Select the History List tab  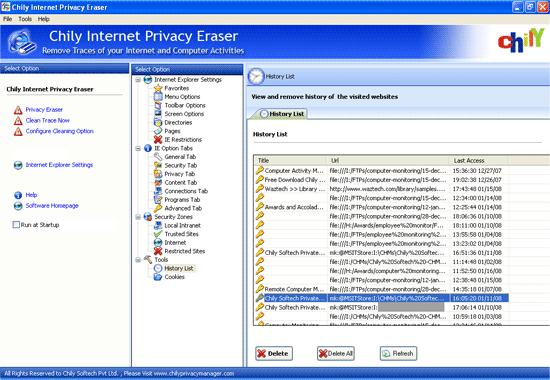(283, 114)
